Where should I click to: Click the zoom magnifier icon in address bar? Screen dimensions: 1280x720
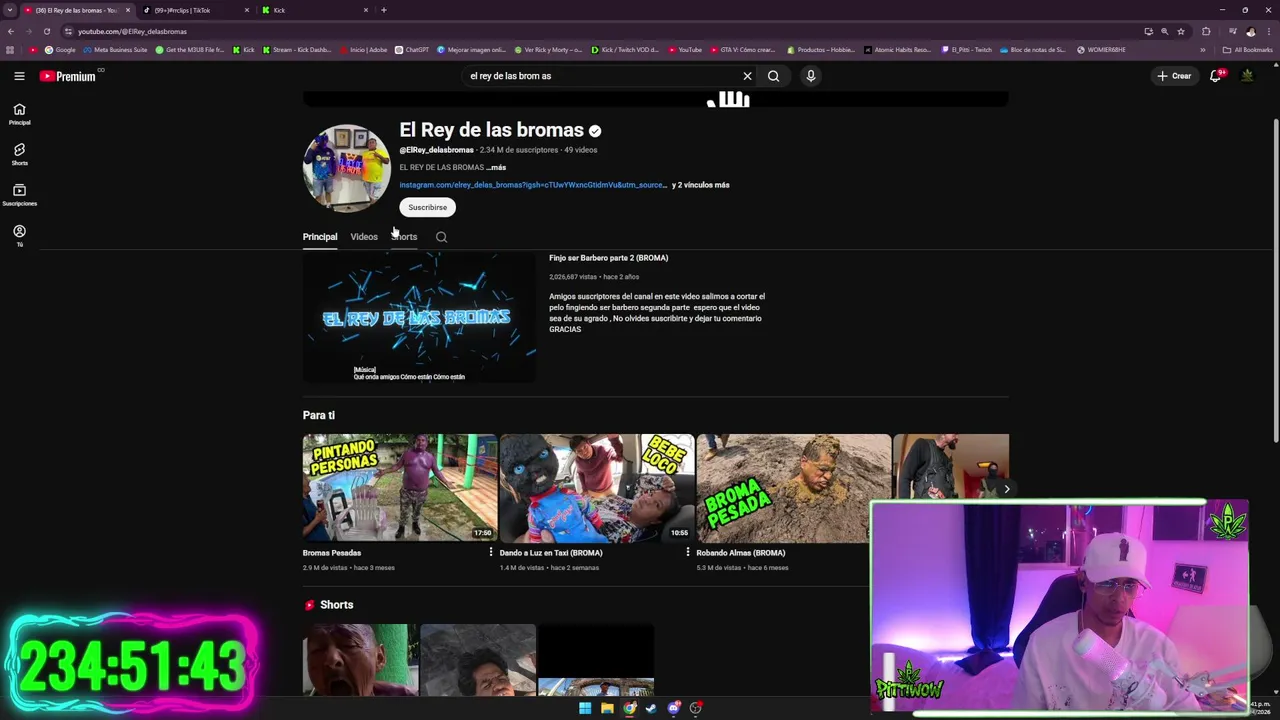[1165, 31]
